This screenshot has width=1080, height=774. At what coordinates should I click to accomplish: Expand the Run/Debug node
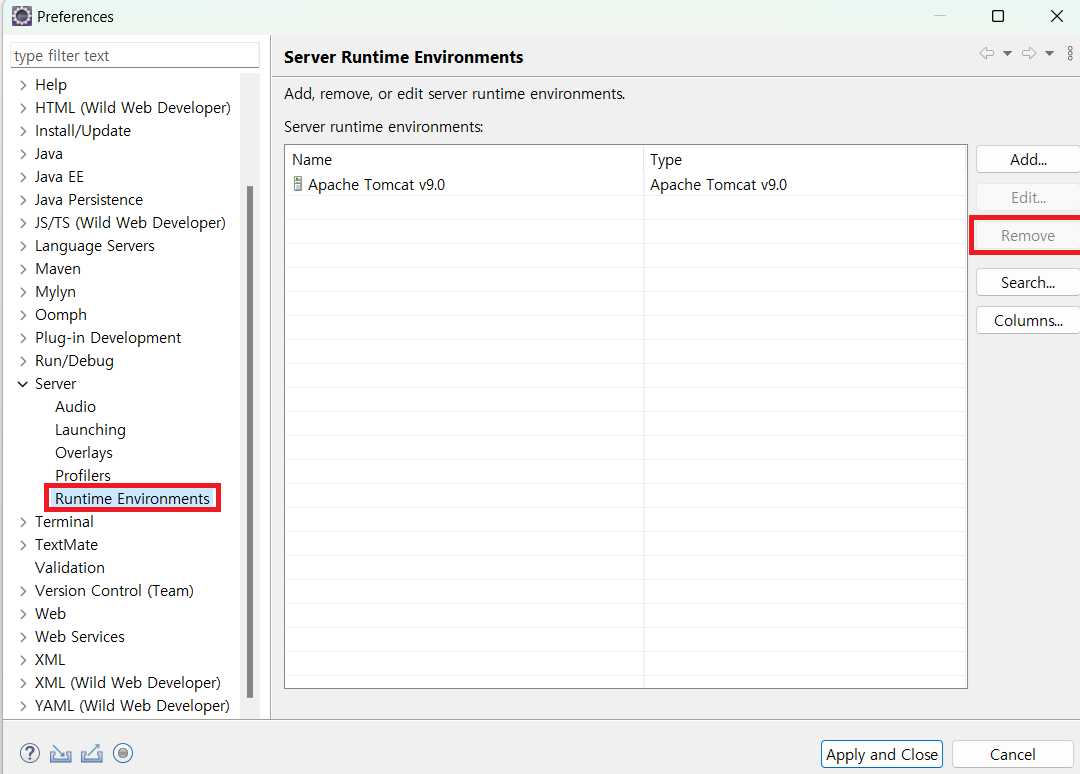tap(23, 361)
